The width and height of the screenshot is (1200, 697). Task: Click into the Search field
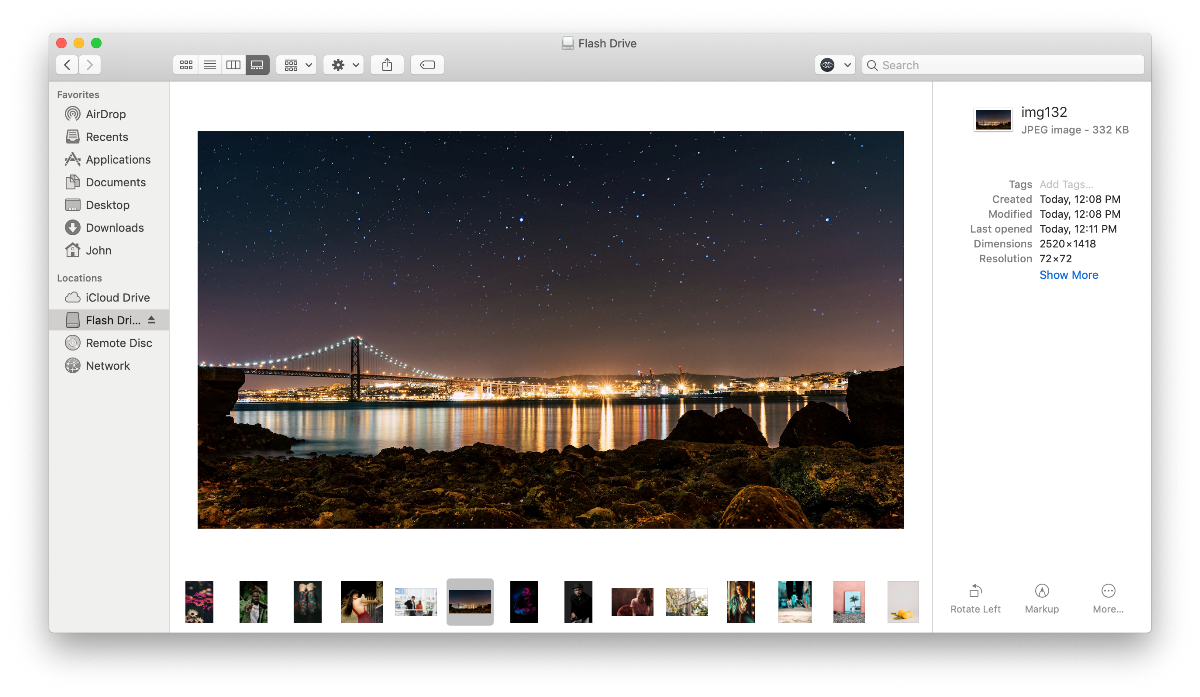1002,65
